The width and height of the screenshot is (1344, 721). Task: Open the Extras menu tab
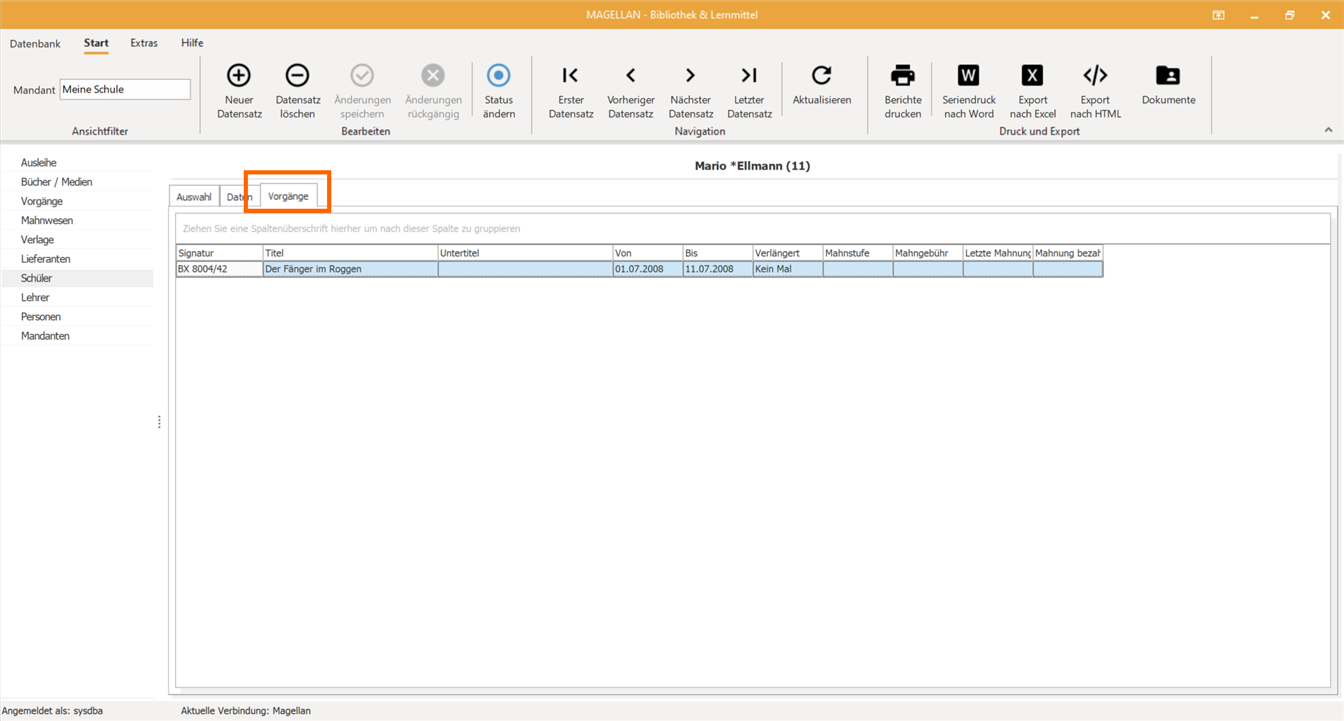click(x=144, y=43)
